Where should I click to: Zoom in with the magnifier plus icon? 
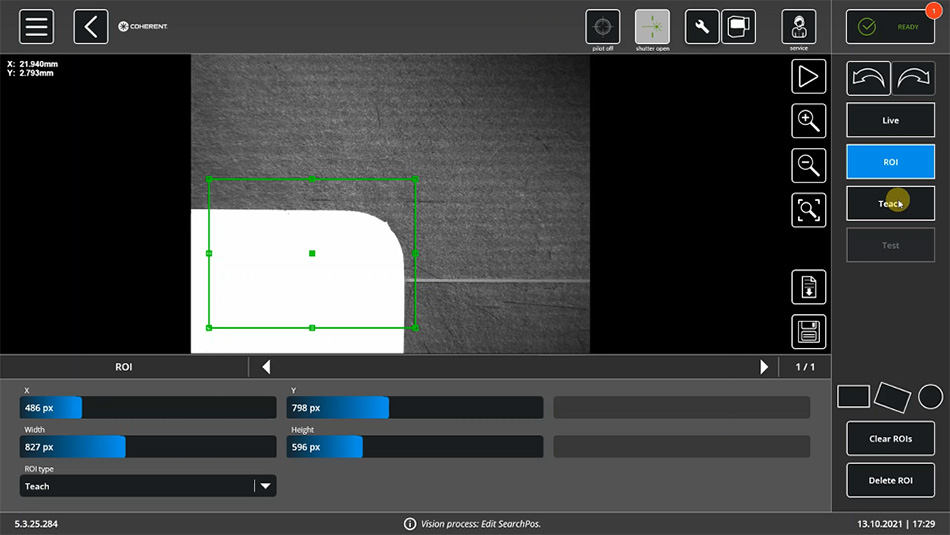[x=808, y=121]
